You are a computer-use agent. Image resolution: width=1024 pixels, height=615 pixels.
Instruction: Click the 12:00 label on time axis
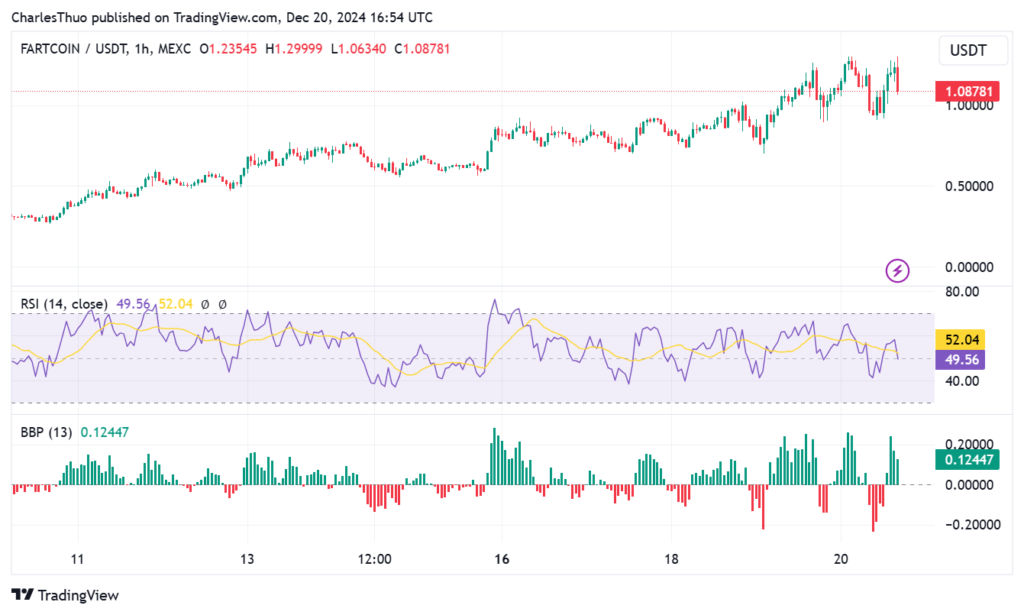coord(375,559)
